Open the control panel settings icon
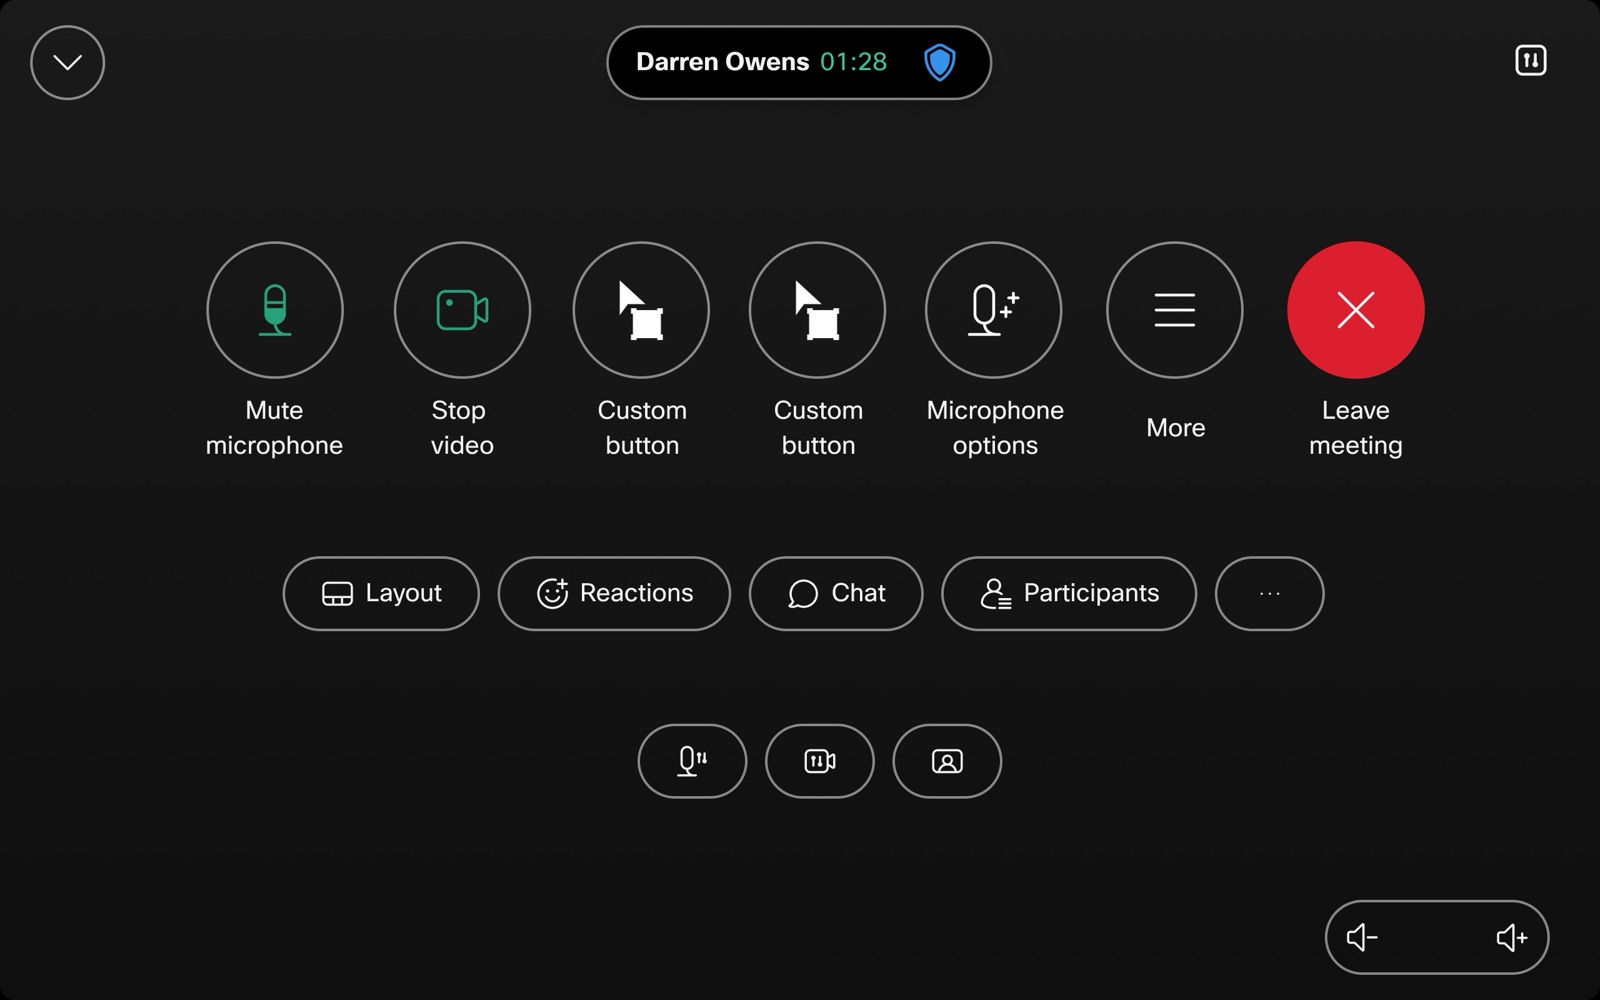The image size is (1600, 1000). tap(1530, 61)
